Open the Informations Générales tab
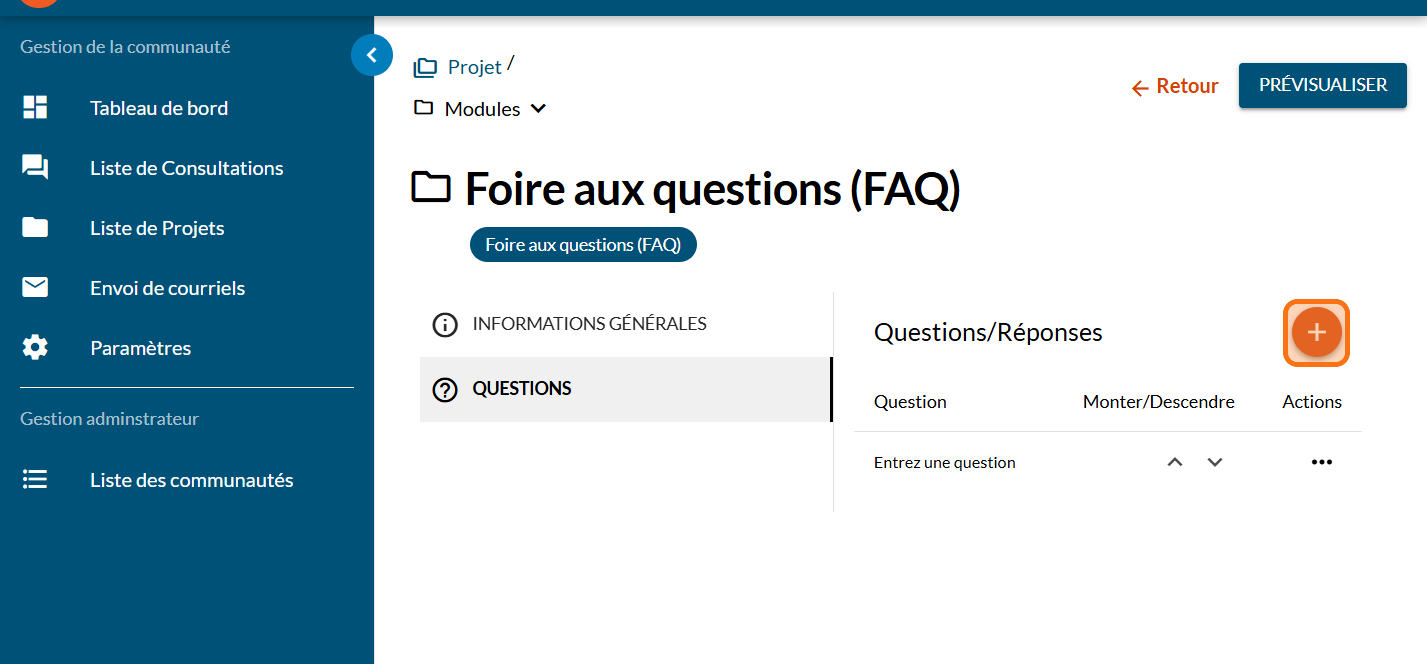Screen dimensions: 1427x664 (x=589, y=324)
